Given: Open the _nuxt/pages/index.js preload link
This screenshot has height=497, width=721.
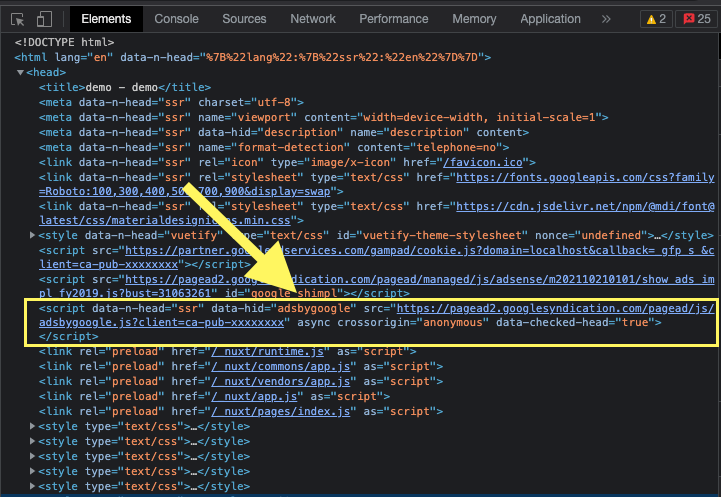Looking at the screenshot, I should 280,411.
